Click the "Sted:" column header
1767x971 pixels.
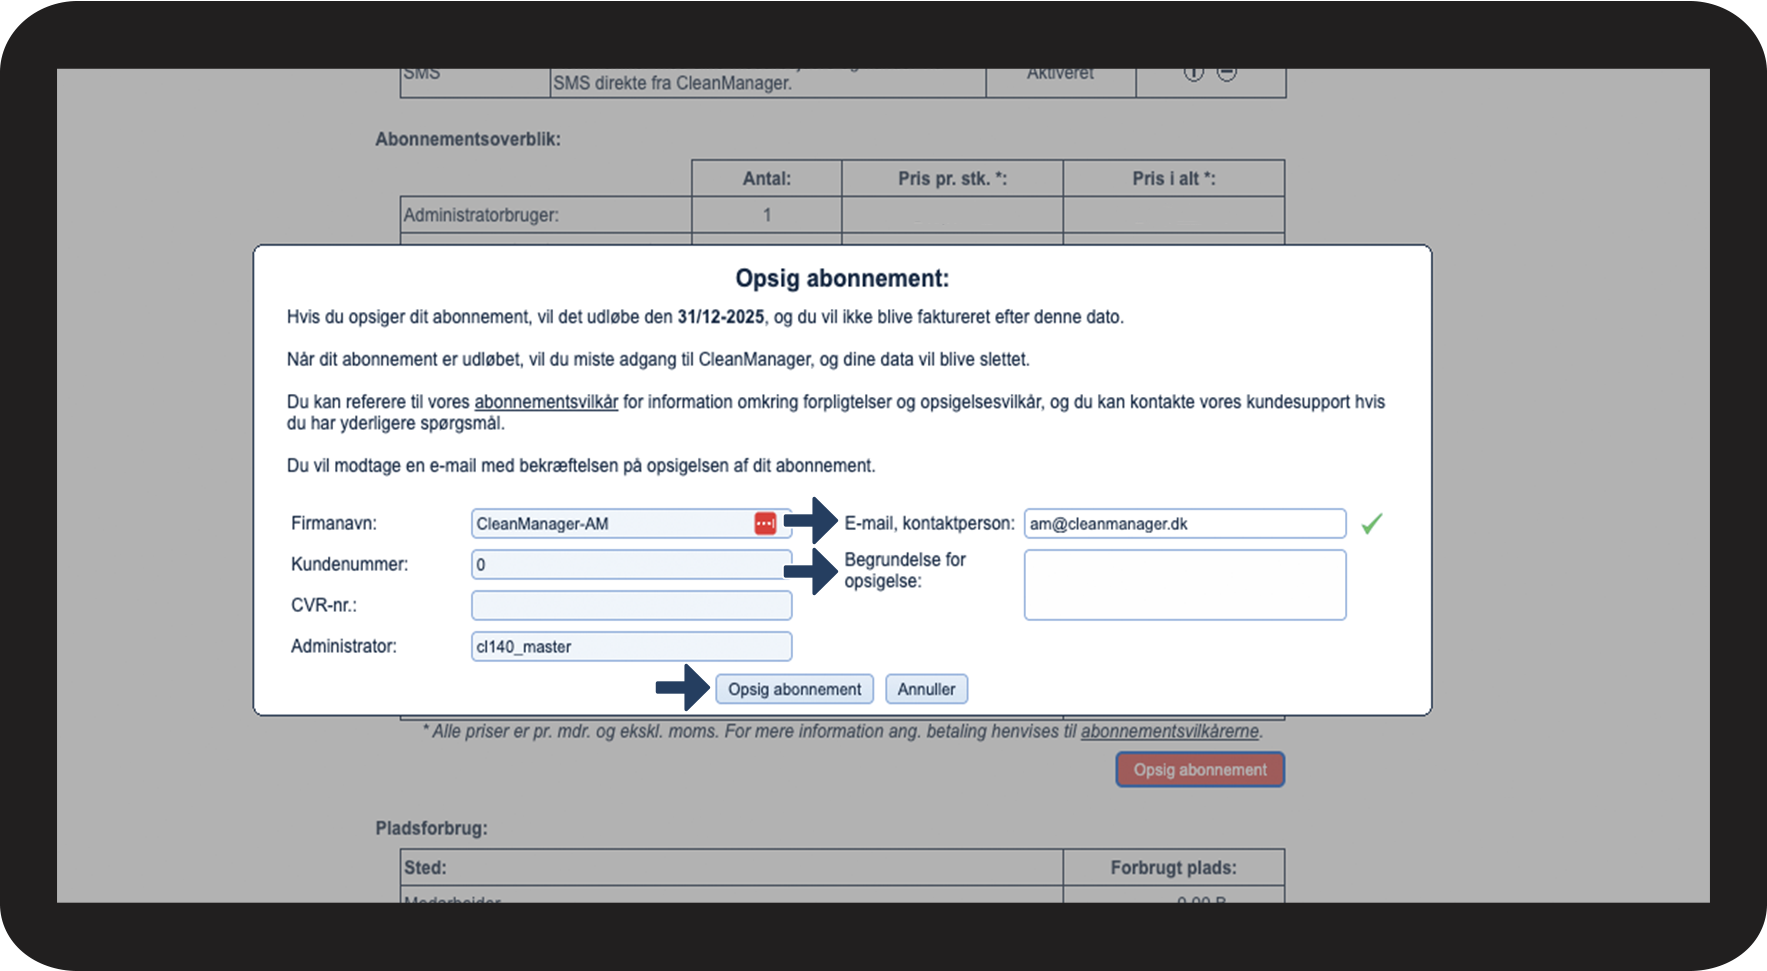pyautogui.click(x=425, y=867)
